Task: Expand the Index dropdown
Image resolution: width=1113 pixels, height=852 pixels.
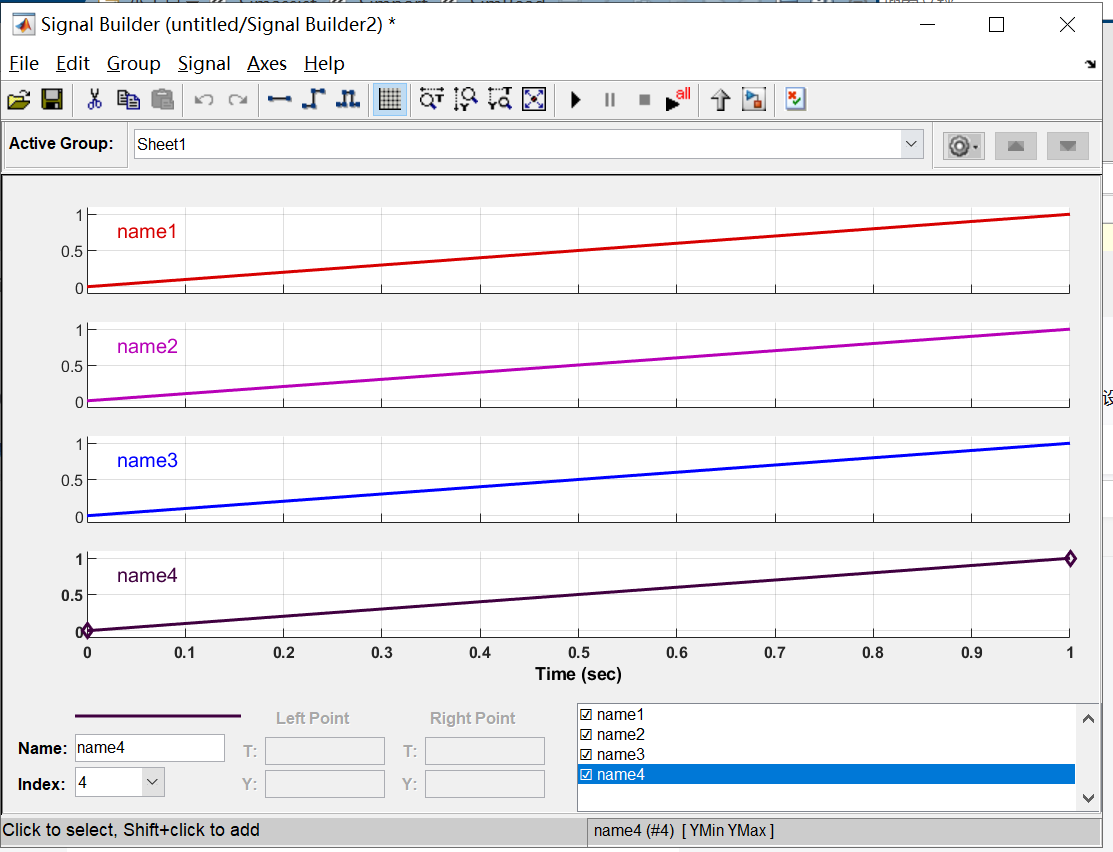Action: click(152, 782)
